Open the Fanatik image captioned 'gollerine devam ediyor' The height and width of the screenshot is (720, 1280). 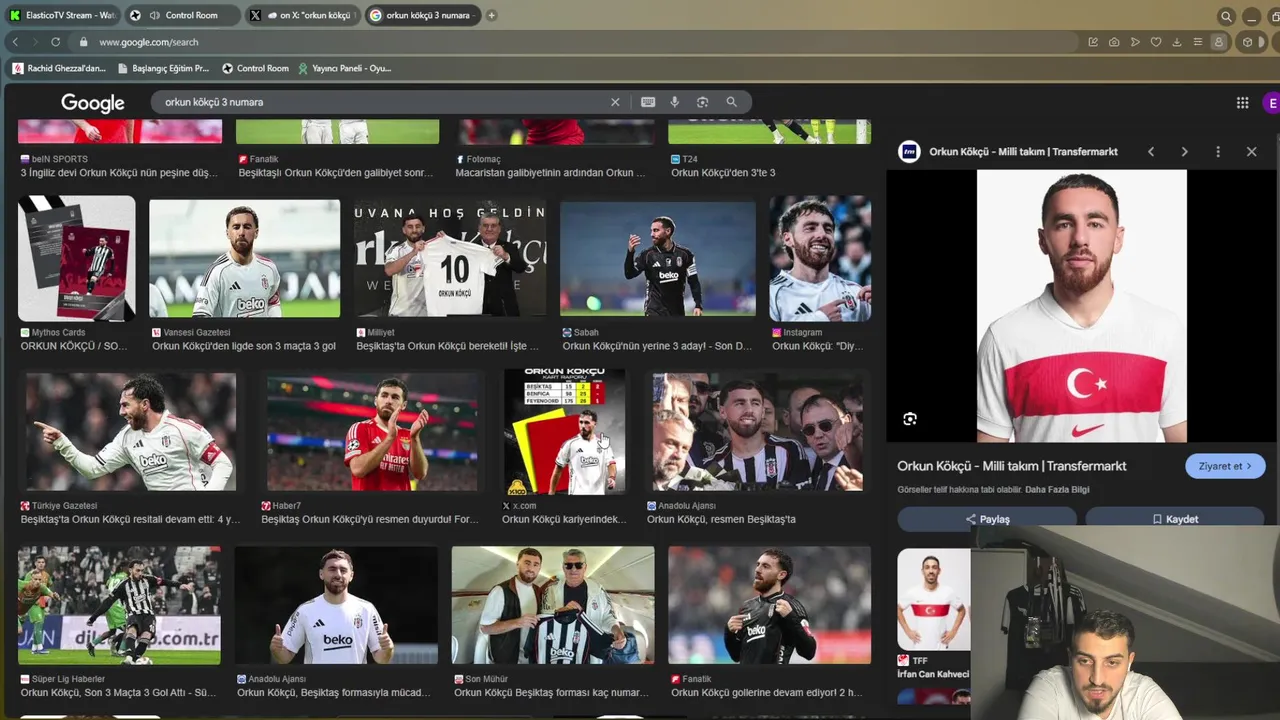pos(770,606)
